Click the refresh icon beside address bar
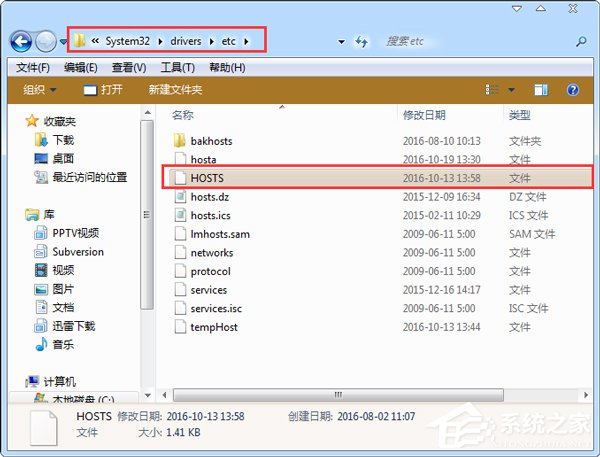The height and width of the screenshot is (457, 600). click(x=362, y=42)
